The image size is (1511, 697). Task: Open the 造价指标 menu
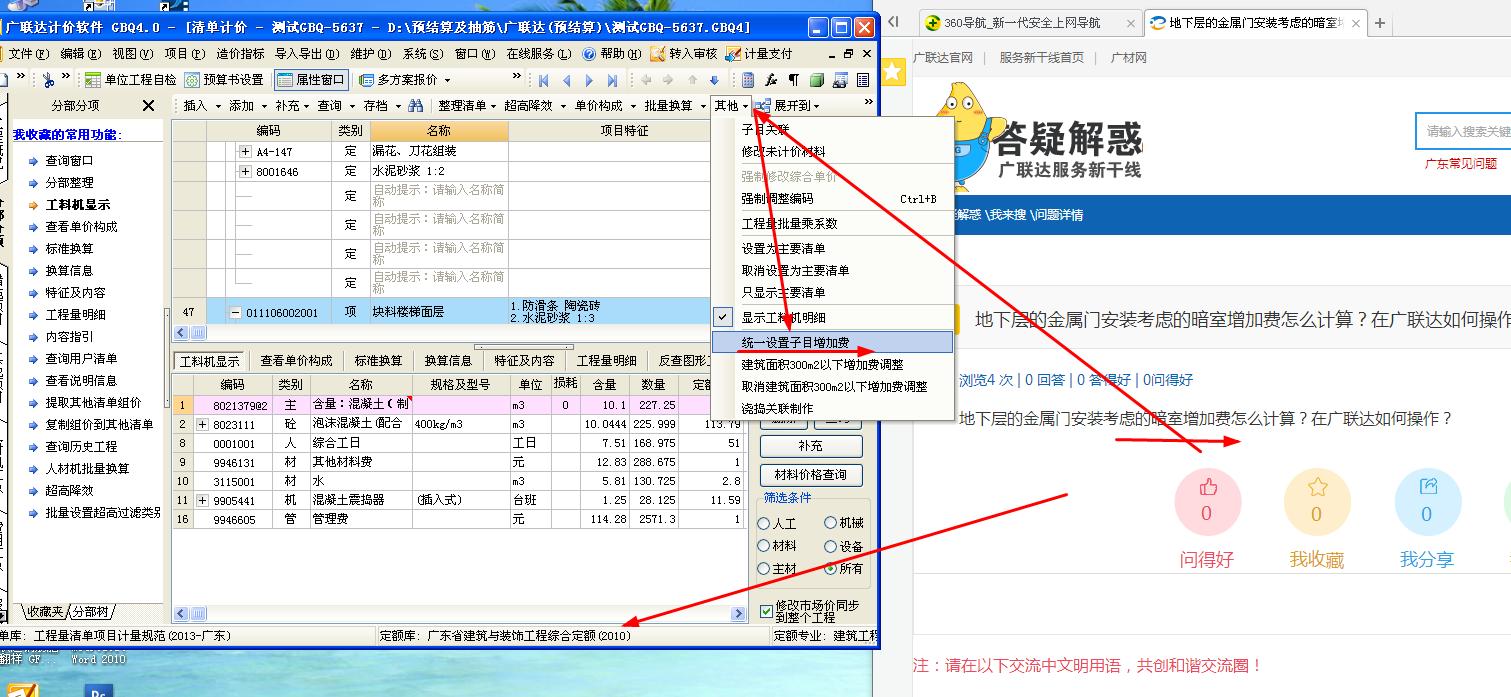[x=241, y=54]
